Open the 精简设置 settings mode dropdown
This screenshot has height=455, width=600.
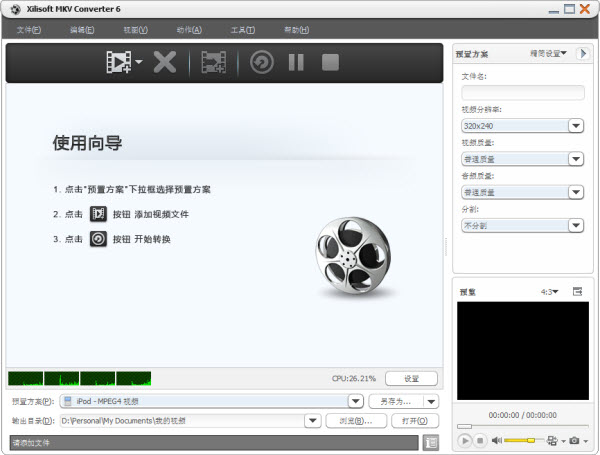click(x=548, y=54)
